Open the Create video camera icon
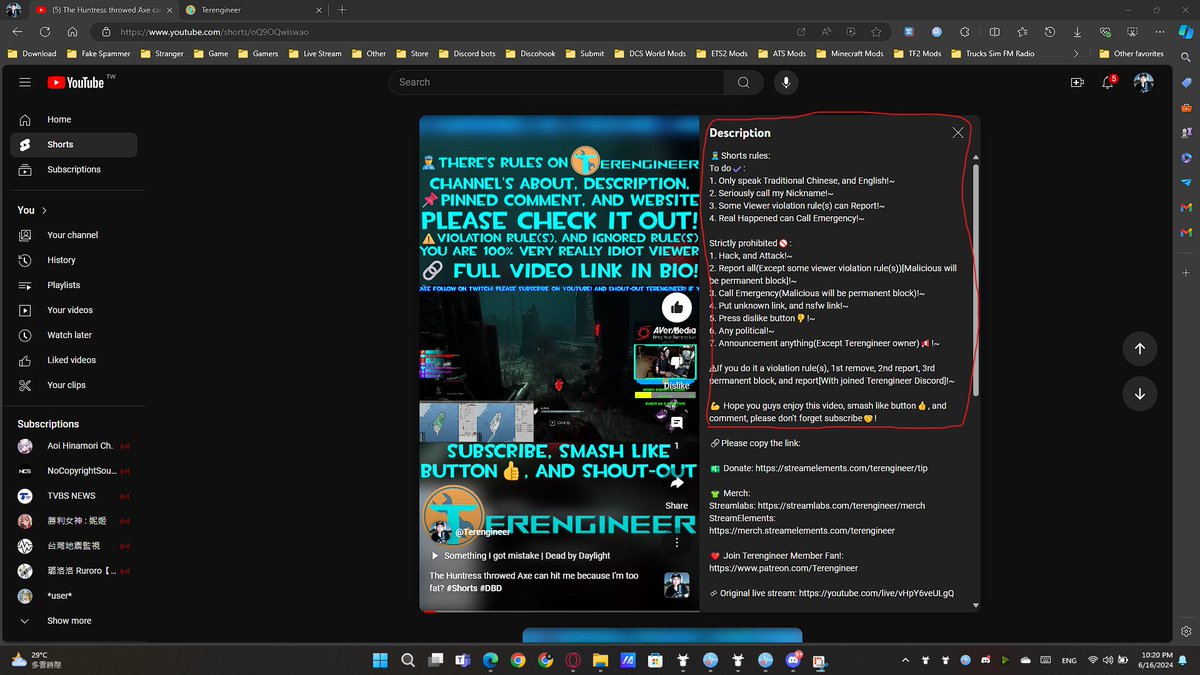The height and width of the screenshot is (675, 1200). coord(1077,83)
